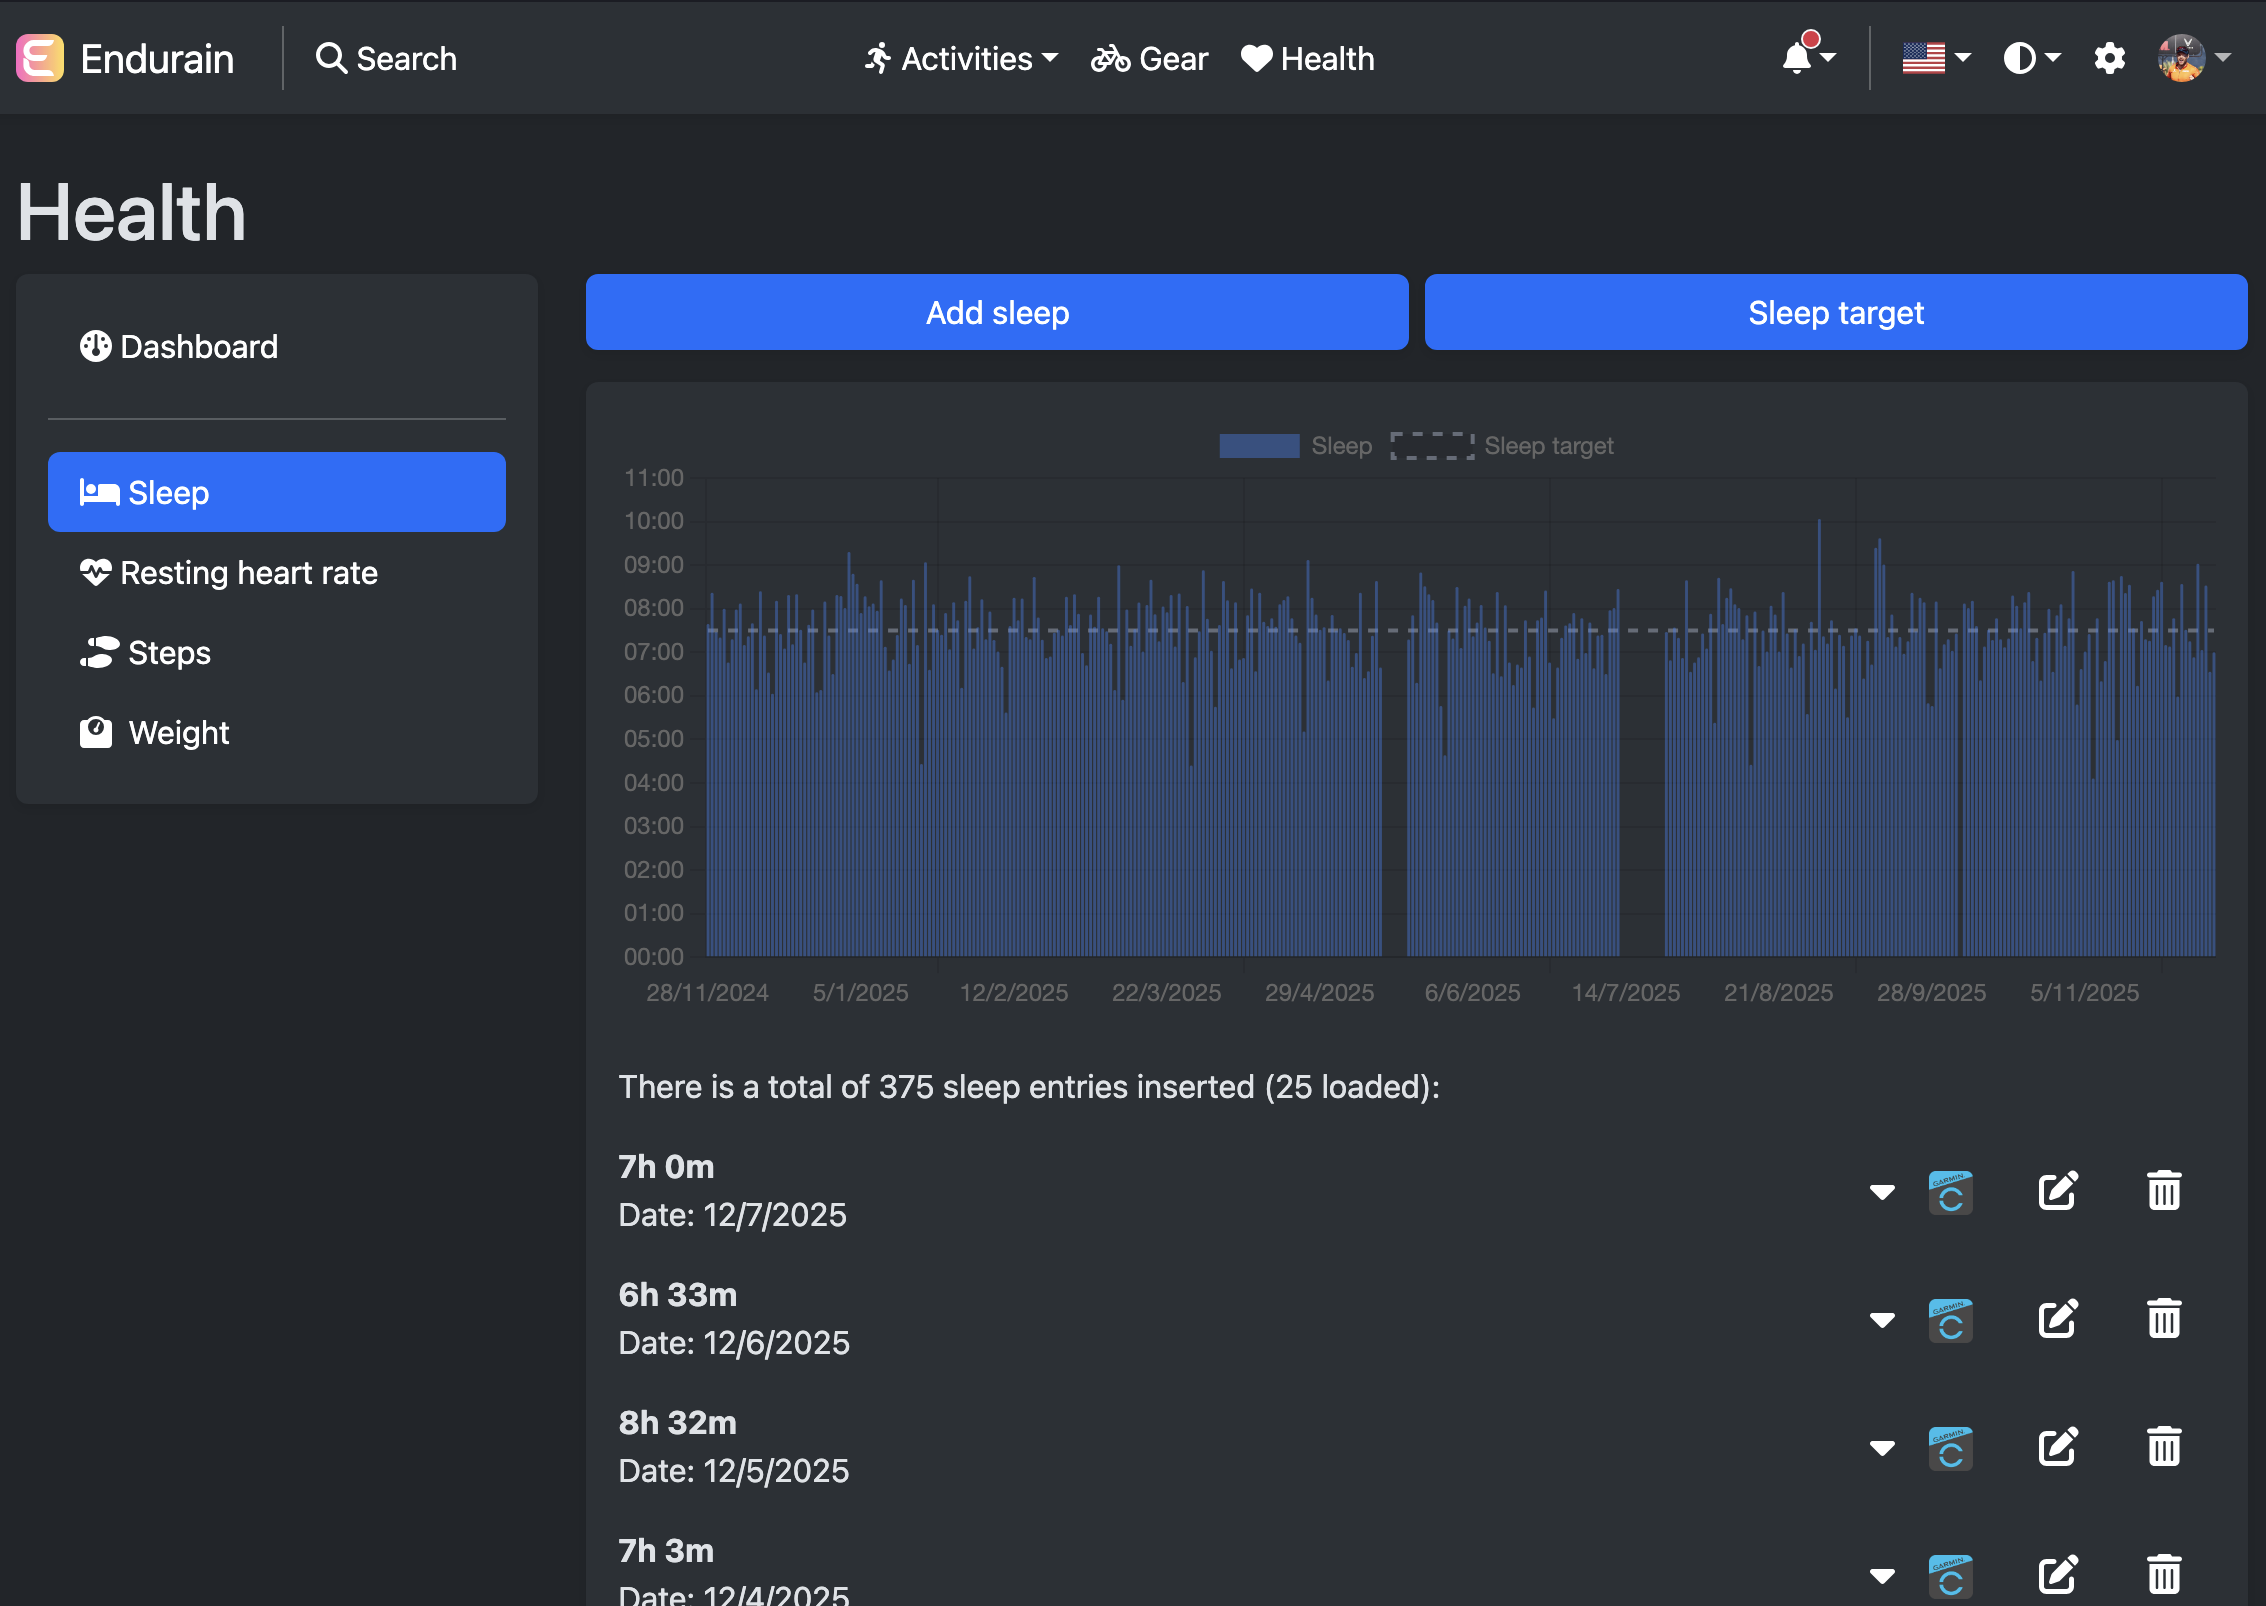The height and width of the screenshot is (1606, 2266).
Task: Expand details of 7h 0m entry
Action: coord(1882,1191)
